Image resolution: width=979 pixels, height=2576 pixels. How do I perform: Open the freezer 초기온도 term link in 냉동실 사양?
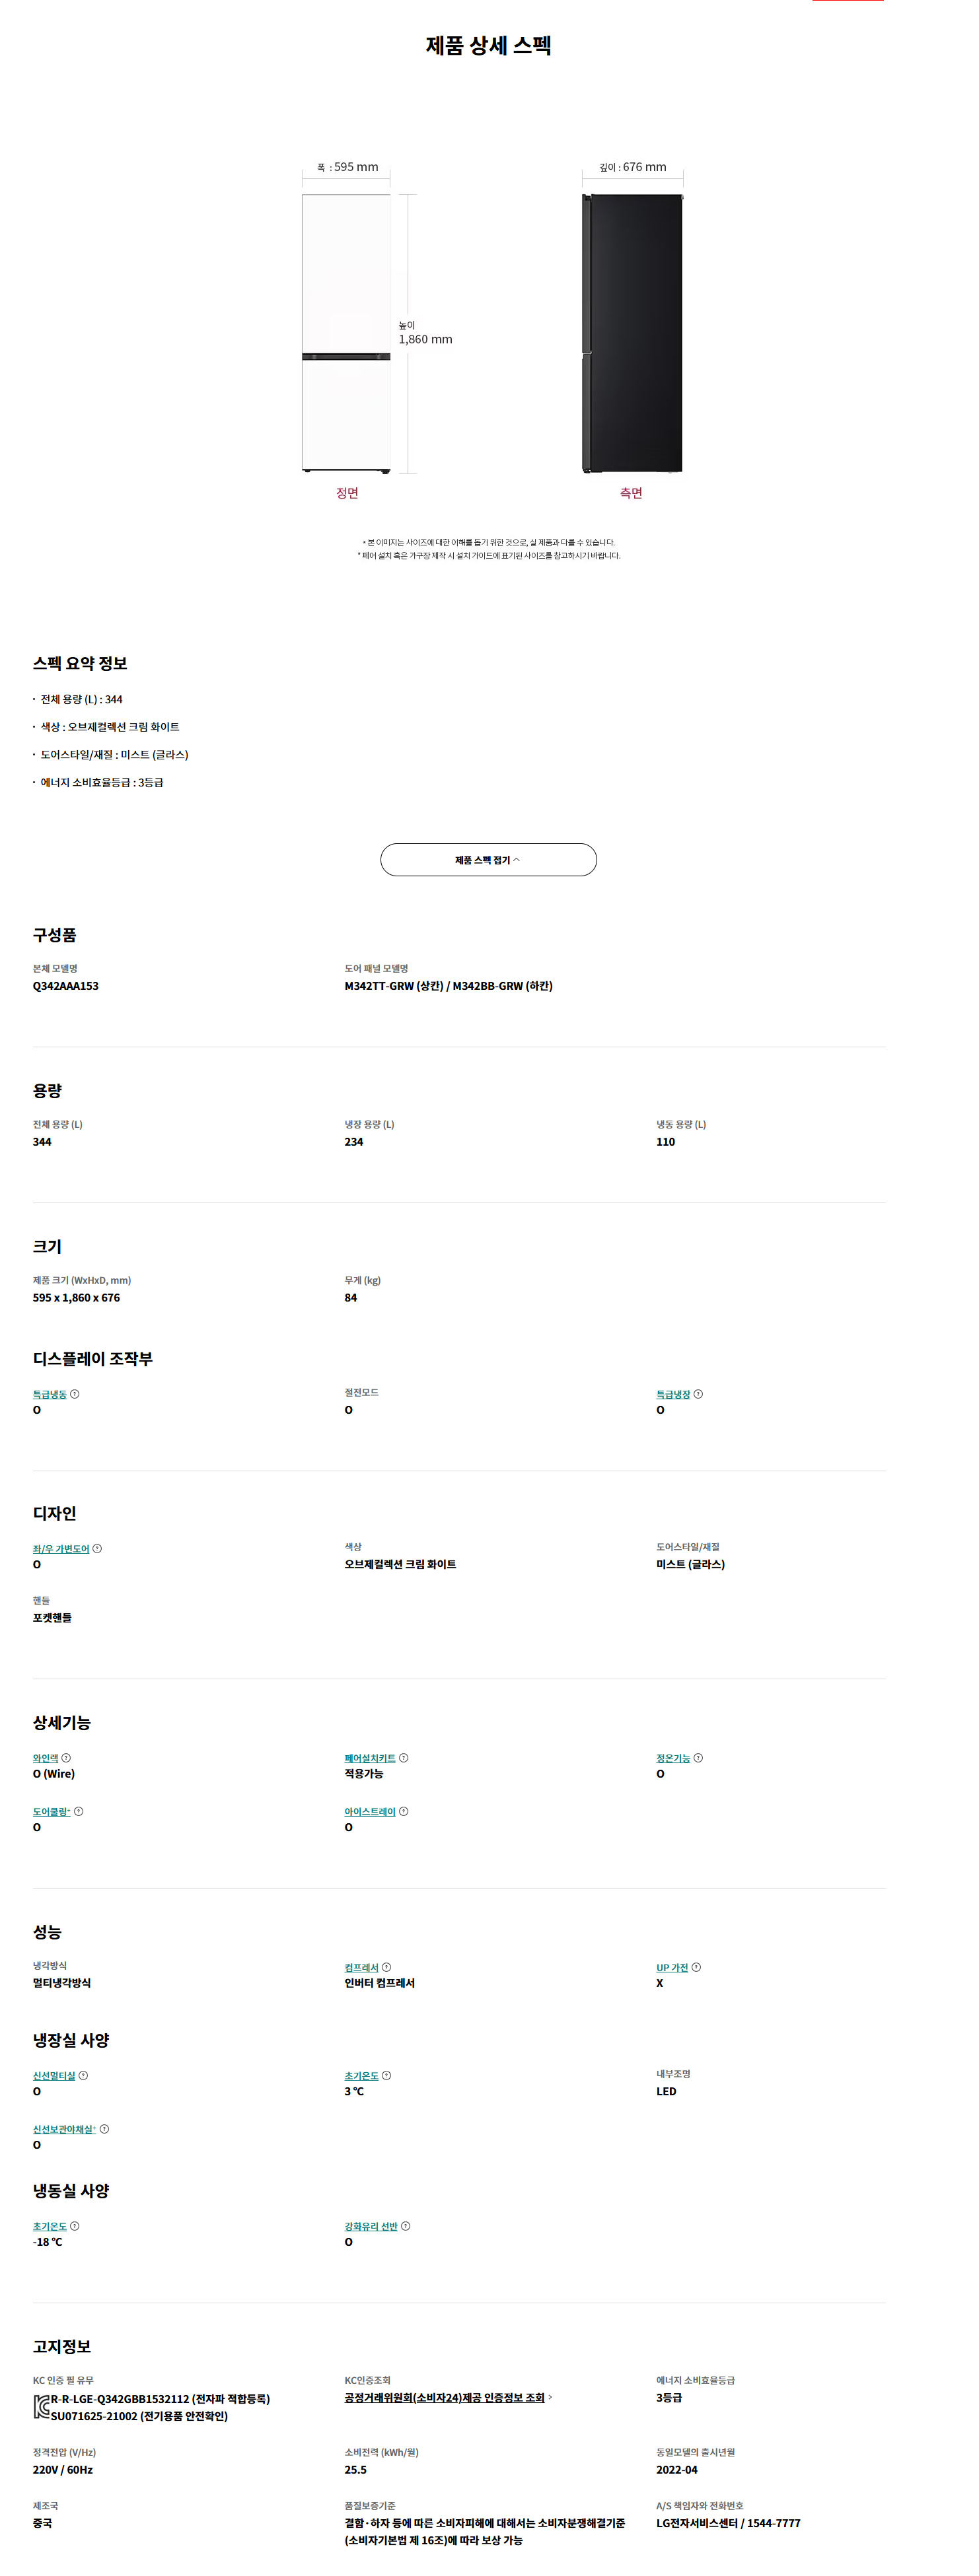[x=49, y=2226]
